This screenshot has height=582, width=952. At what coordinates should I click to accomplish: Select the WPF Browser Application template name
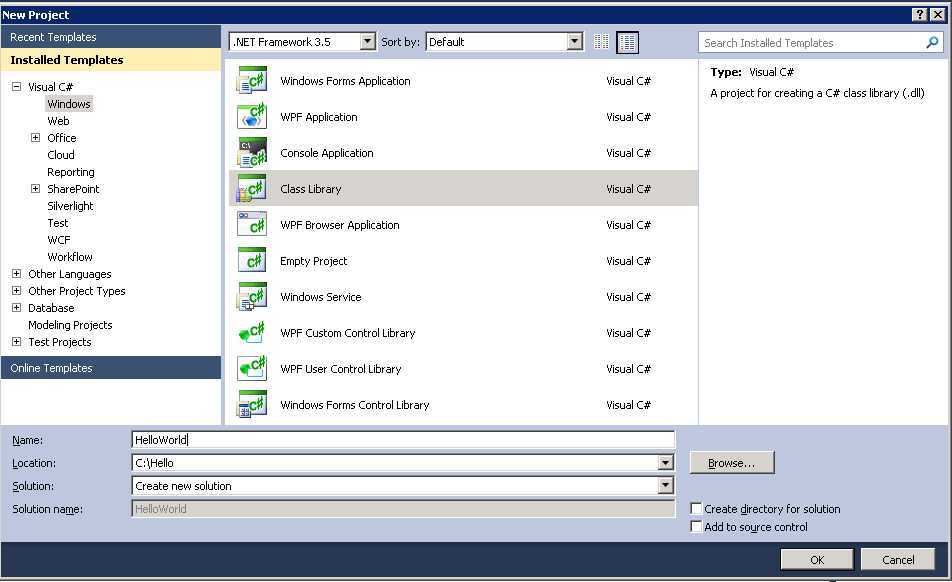[x=340, y=225]
